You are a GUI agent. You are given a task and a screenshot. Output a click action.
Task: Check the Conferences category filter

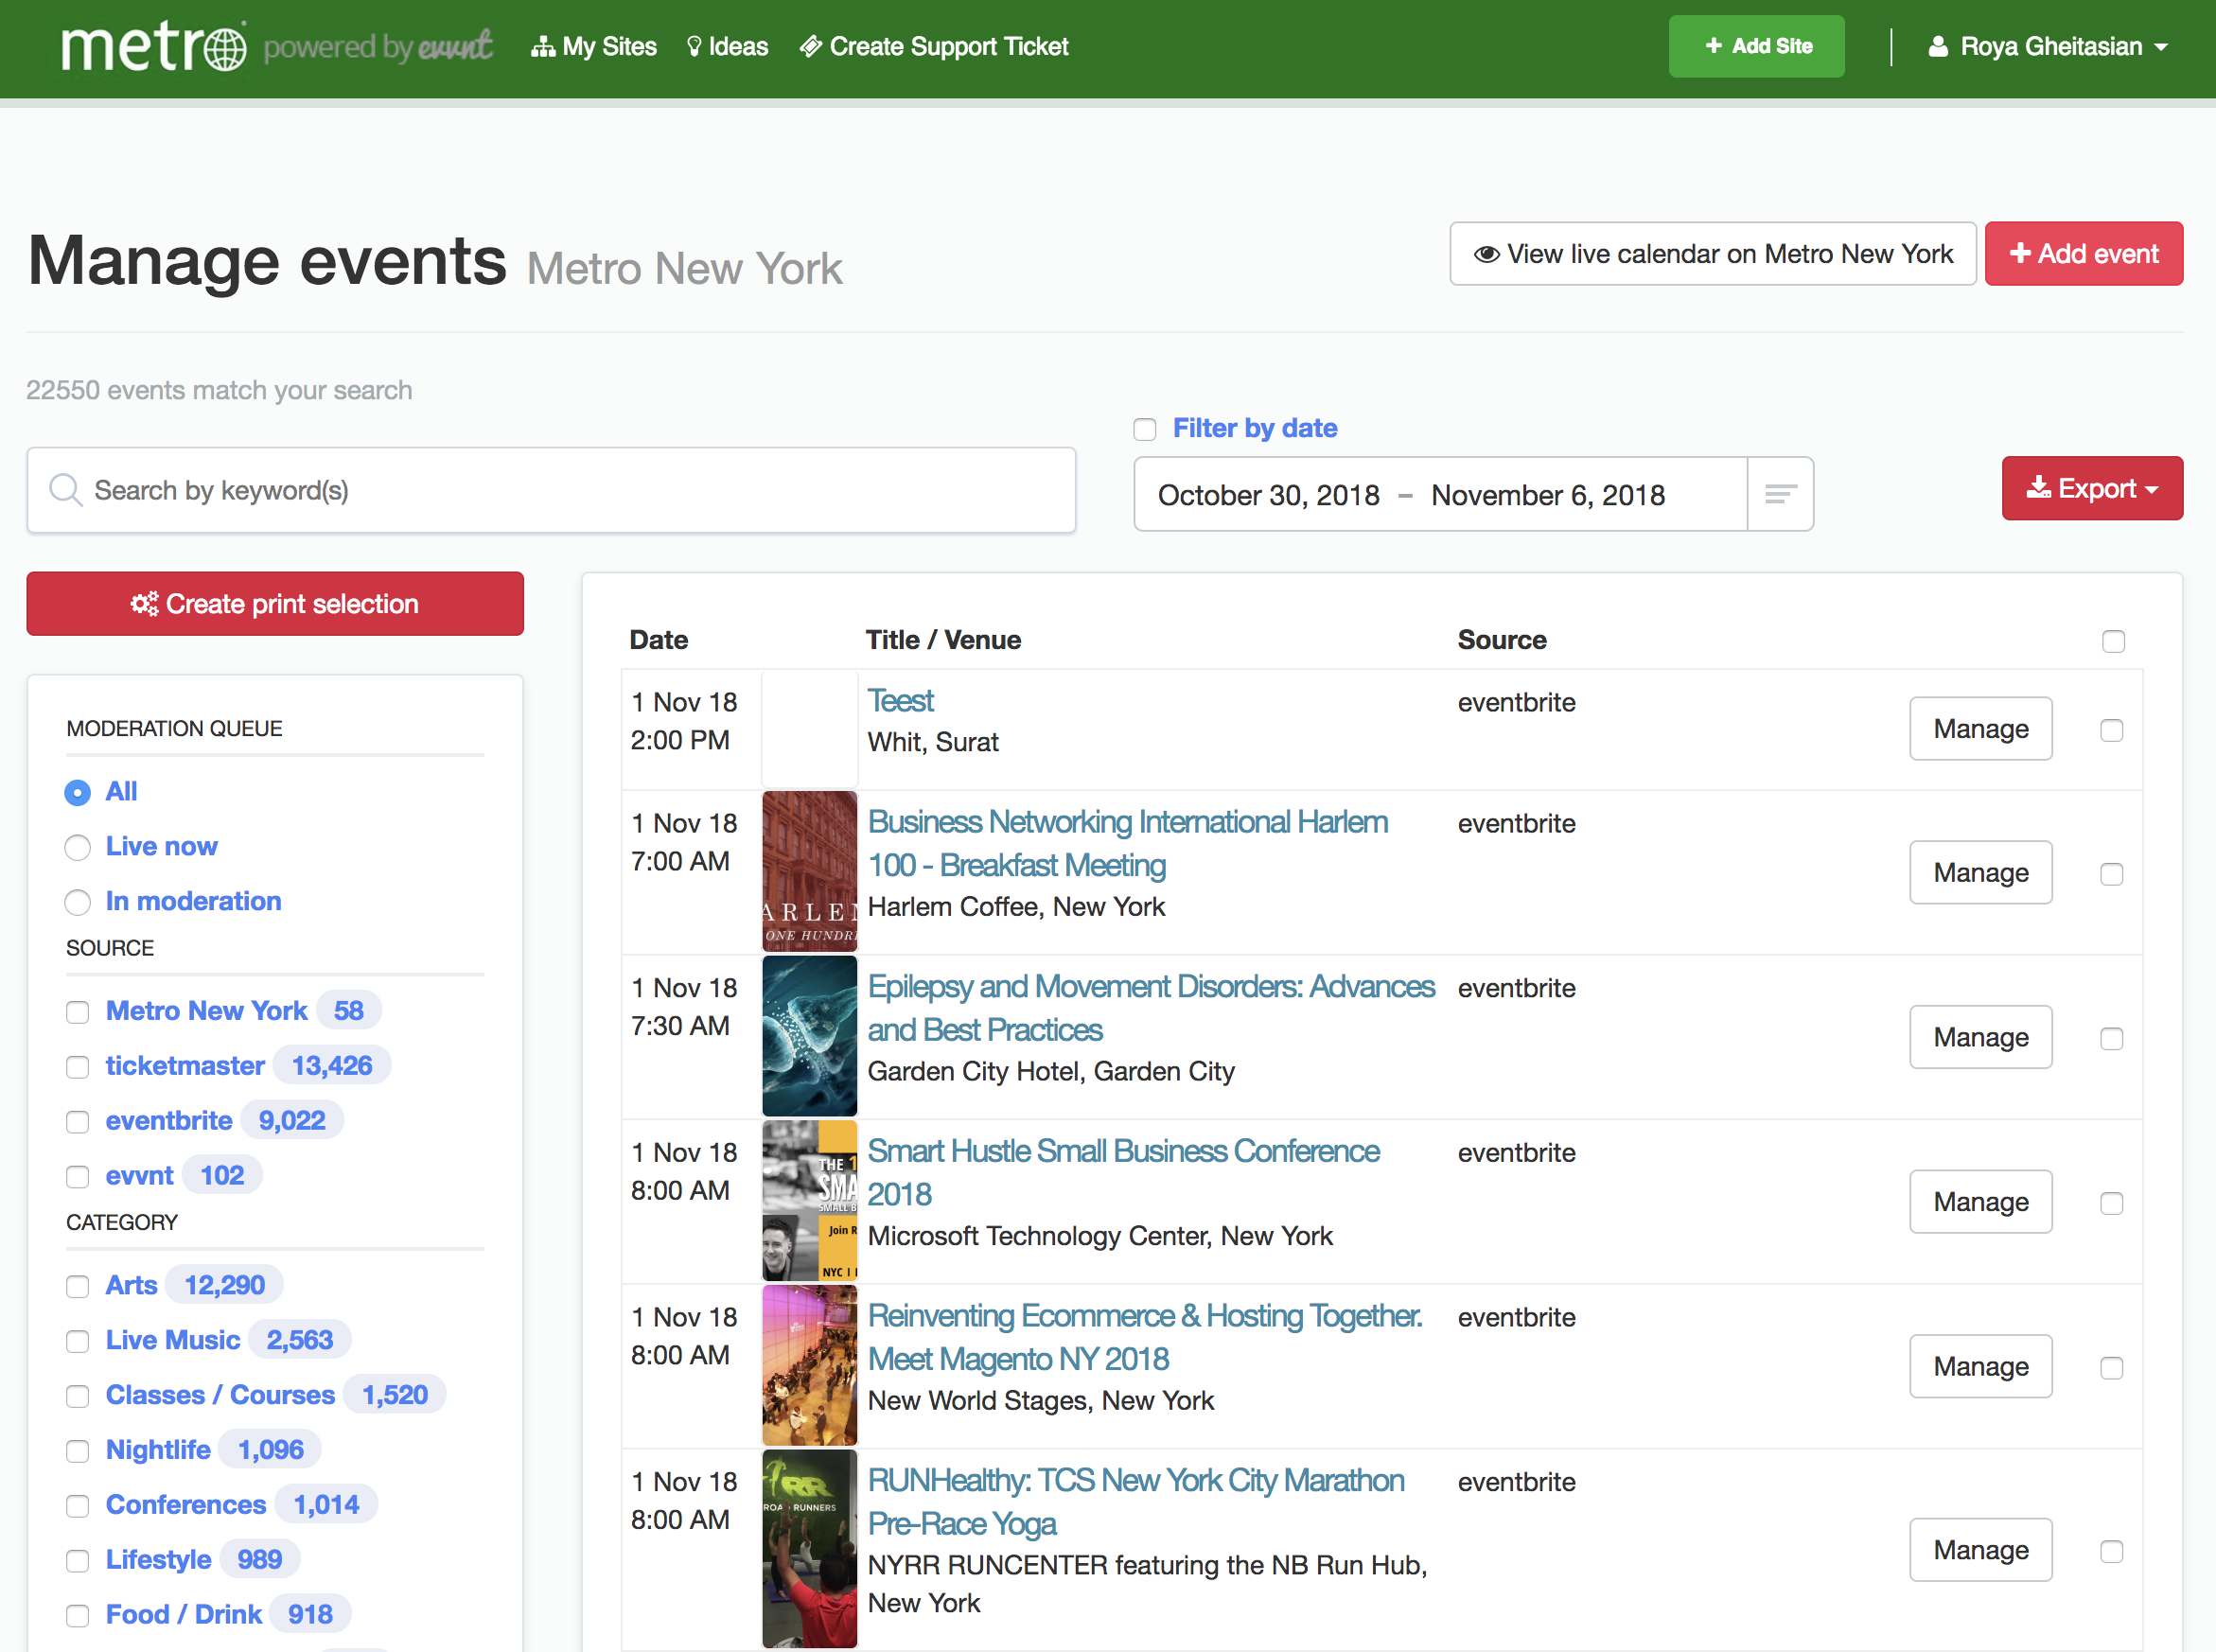point(77,1506)
